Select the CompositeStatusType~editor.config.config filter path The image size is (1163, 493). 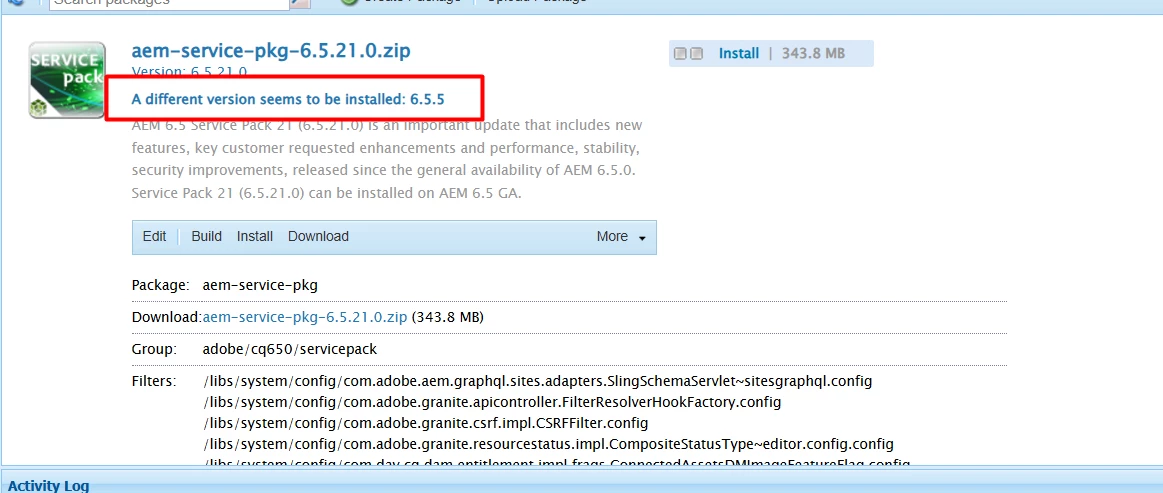[x=548, y=444]
